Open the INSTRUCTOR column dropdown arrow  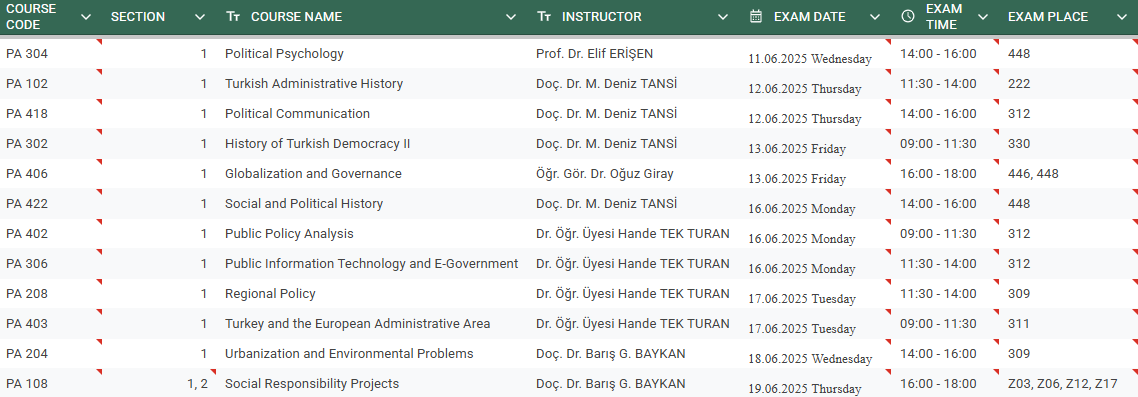click(x=723, y=17)
